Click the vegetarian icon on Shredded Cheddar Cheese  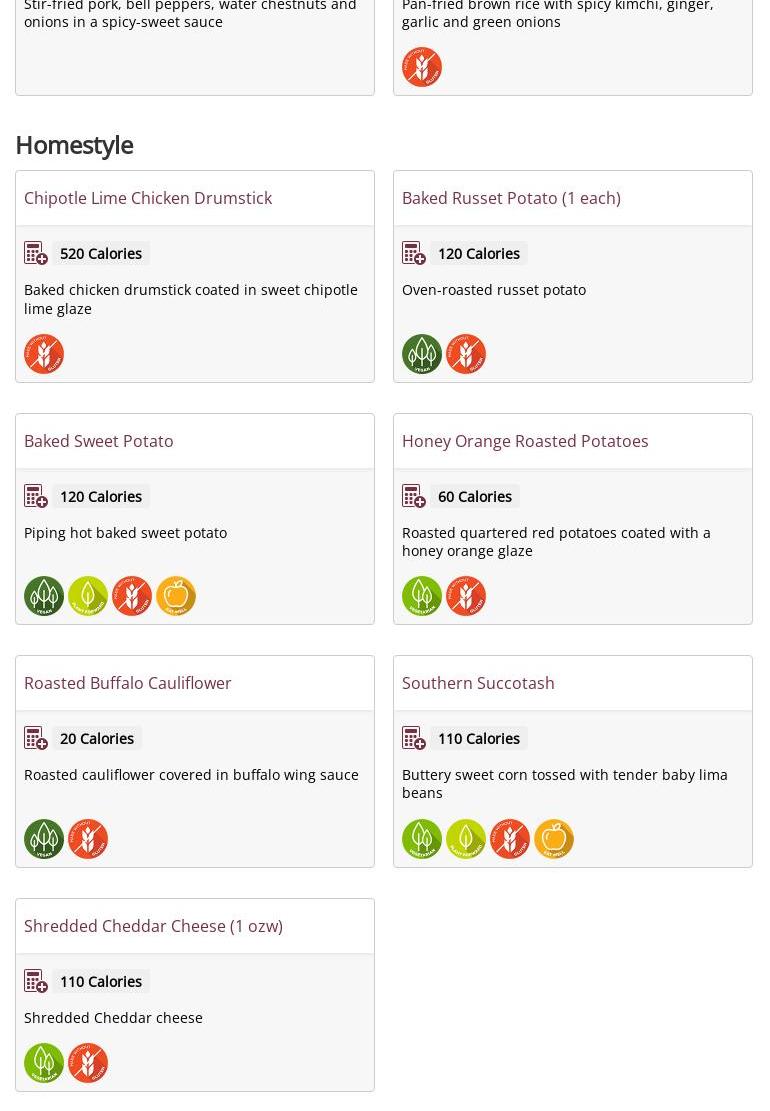pyautogui.click(x=44, y=1063)
